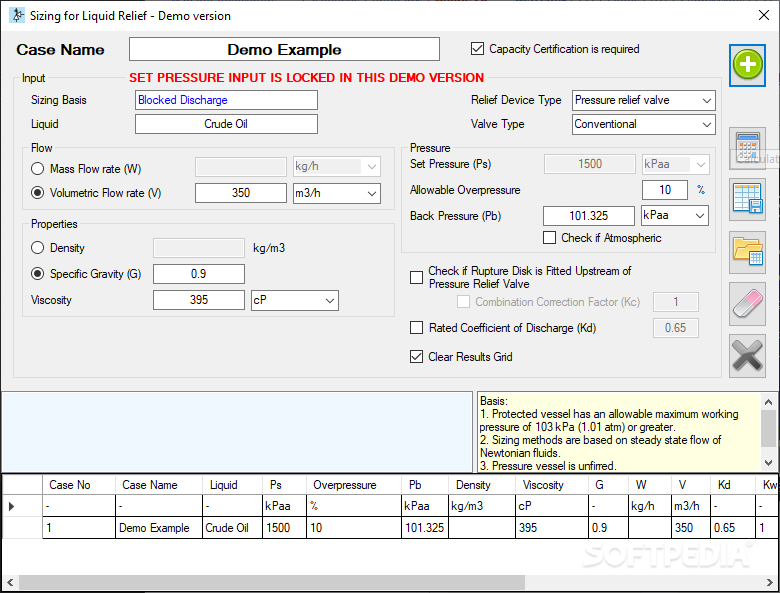Click the Allowable Overpressure 10 field

tap(665, 190)
